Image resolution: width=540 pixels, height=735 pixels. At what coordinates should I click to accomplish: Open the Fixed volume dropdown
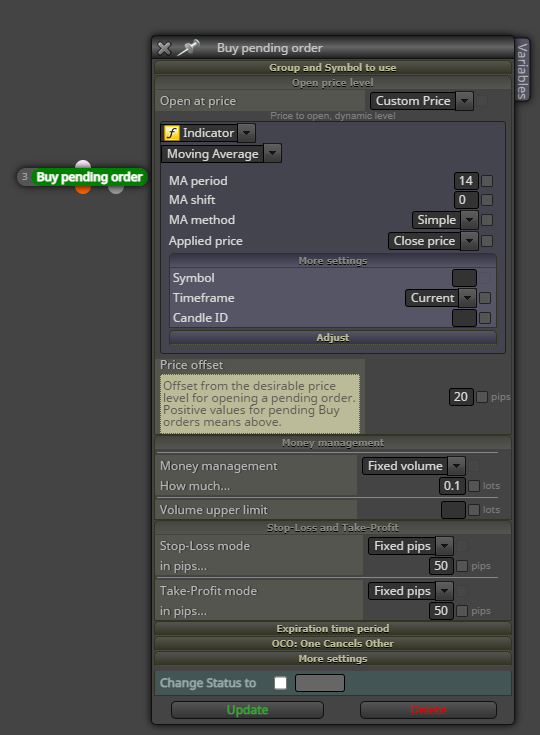coord(414,466)
